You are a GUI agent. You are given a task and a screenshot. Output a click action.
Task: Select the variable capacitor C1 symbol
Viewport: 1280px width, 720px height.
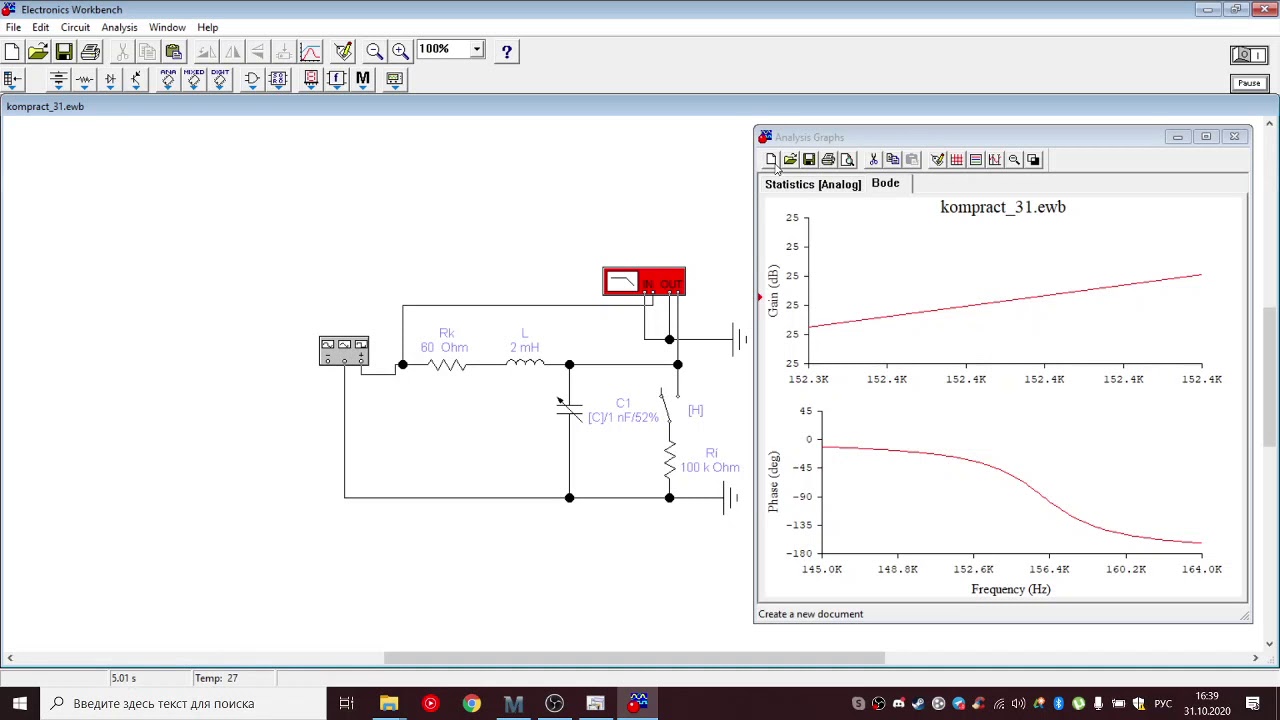[569, 408]
